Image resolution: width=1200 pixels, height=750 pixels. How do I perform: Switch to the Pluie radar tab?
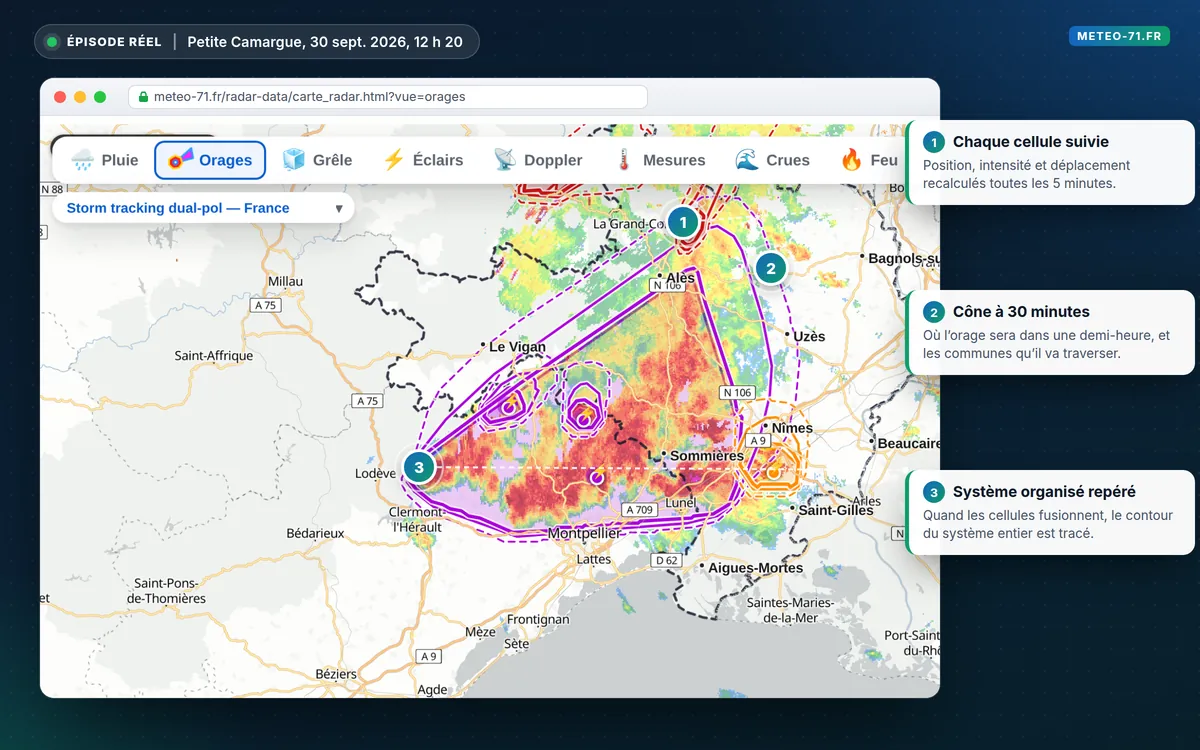(105, 160)
